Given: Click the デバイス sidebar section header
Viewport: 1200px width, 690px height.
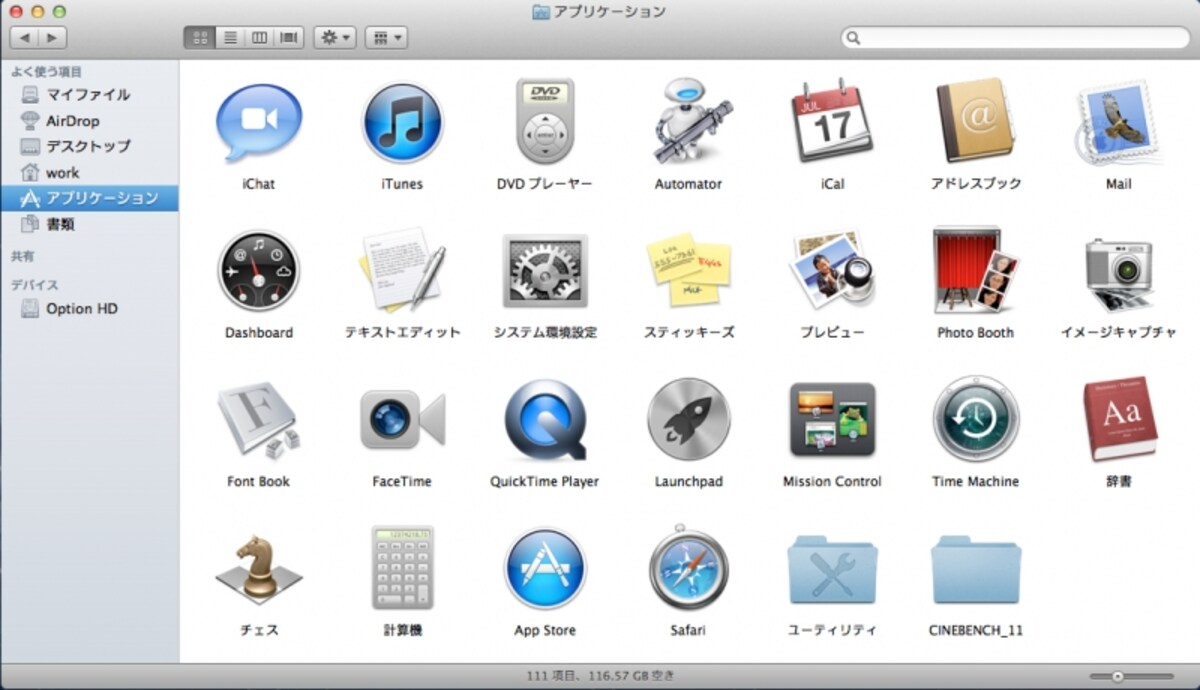Looking at the screenshot, I should click(35, 285).
